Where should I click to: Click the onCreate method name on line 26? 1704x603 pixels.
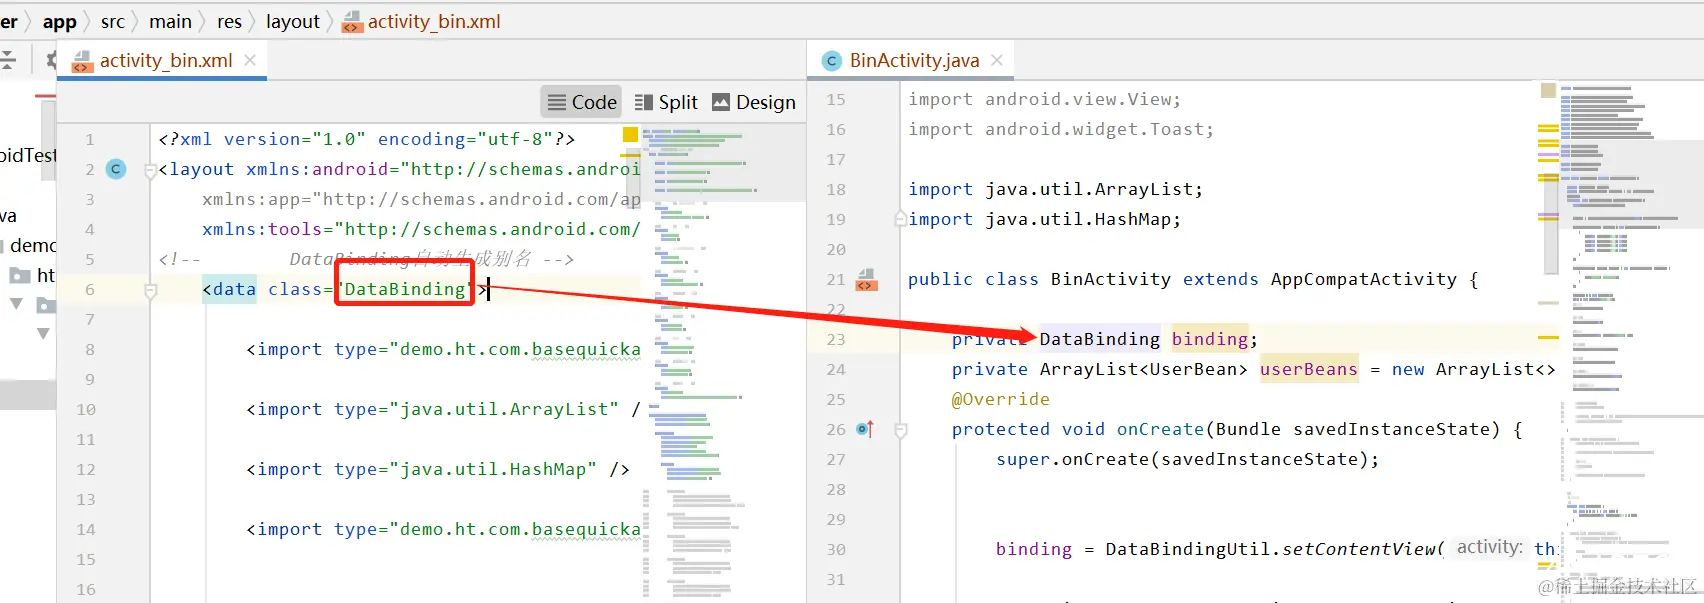(x=1160, y=429)
